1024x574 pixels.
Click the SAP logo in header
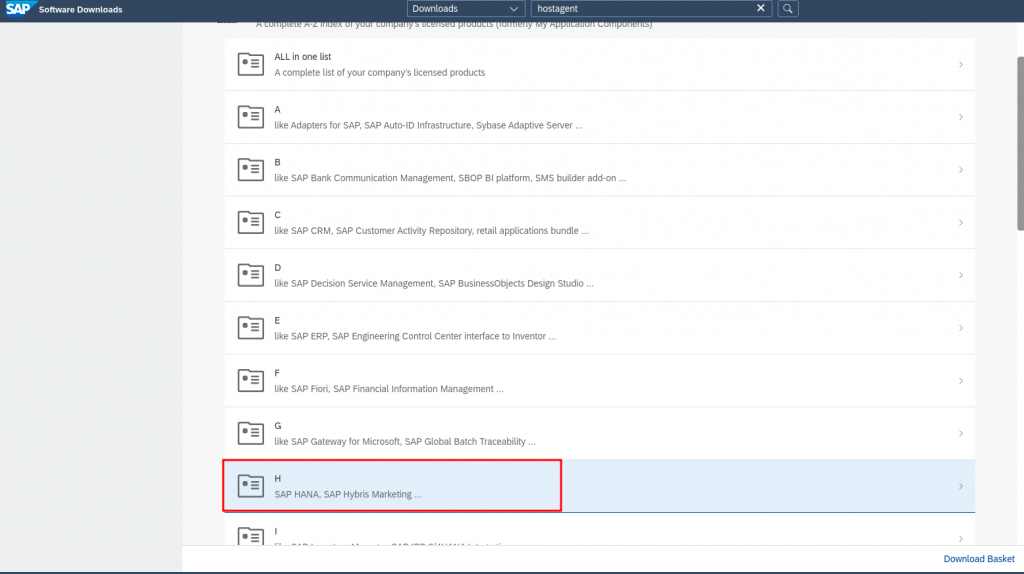point(18,9)
